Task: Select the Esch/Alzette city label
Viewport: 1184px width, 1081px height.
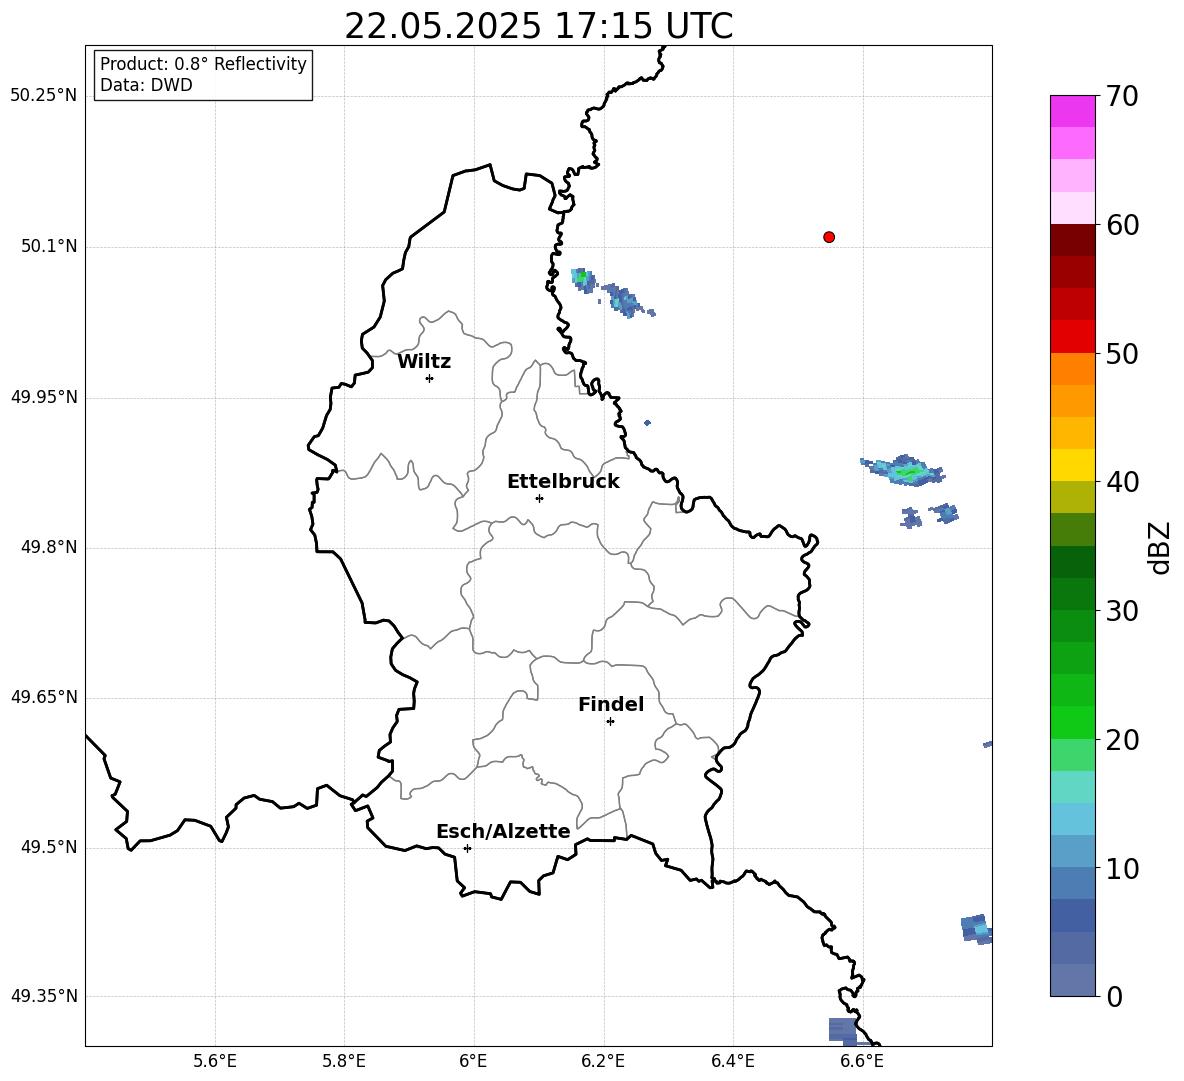Action: pos(503,831)
